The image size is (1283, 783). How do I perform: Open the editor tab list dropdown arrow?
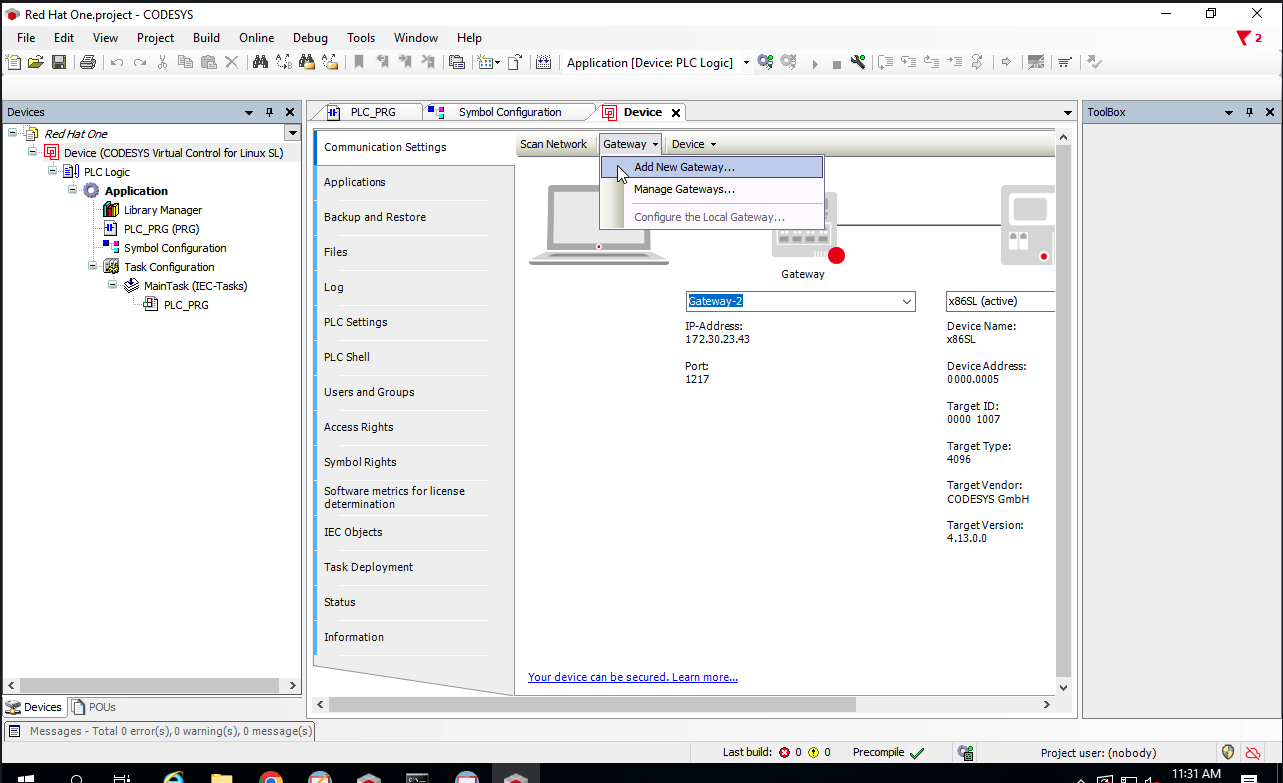(x=1068, y=113)
